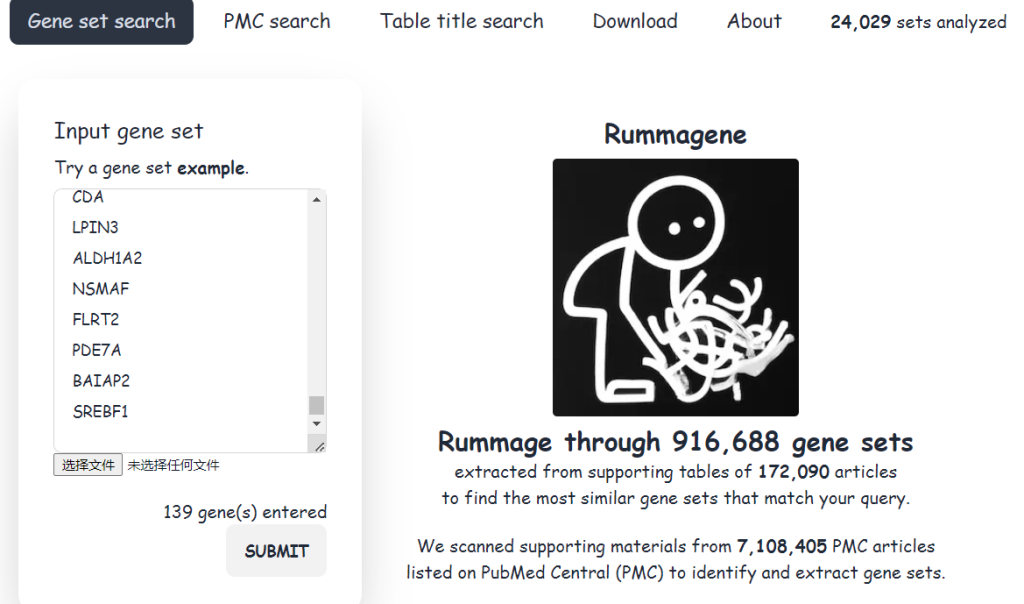The height and width of the screenshot is (604, 1024).
Task: Switch to the PMC search tab
Action: tap(277, 21)
